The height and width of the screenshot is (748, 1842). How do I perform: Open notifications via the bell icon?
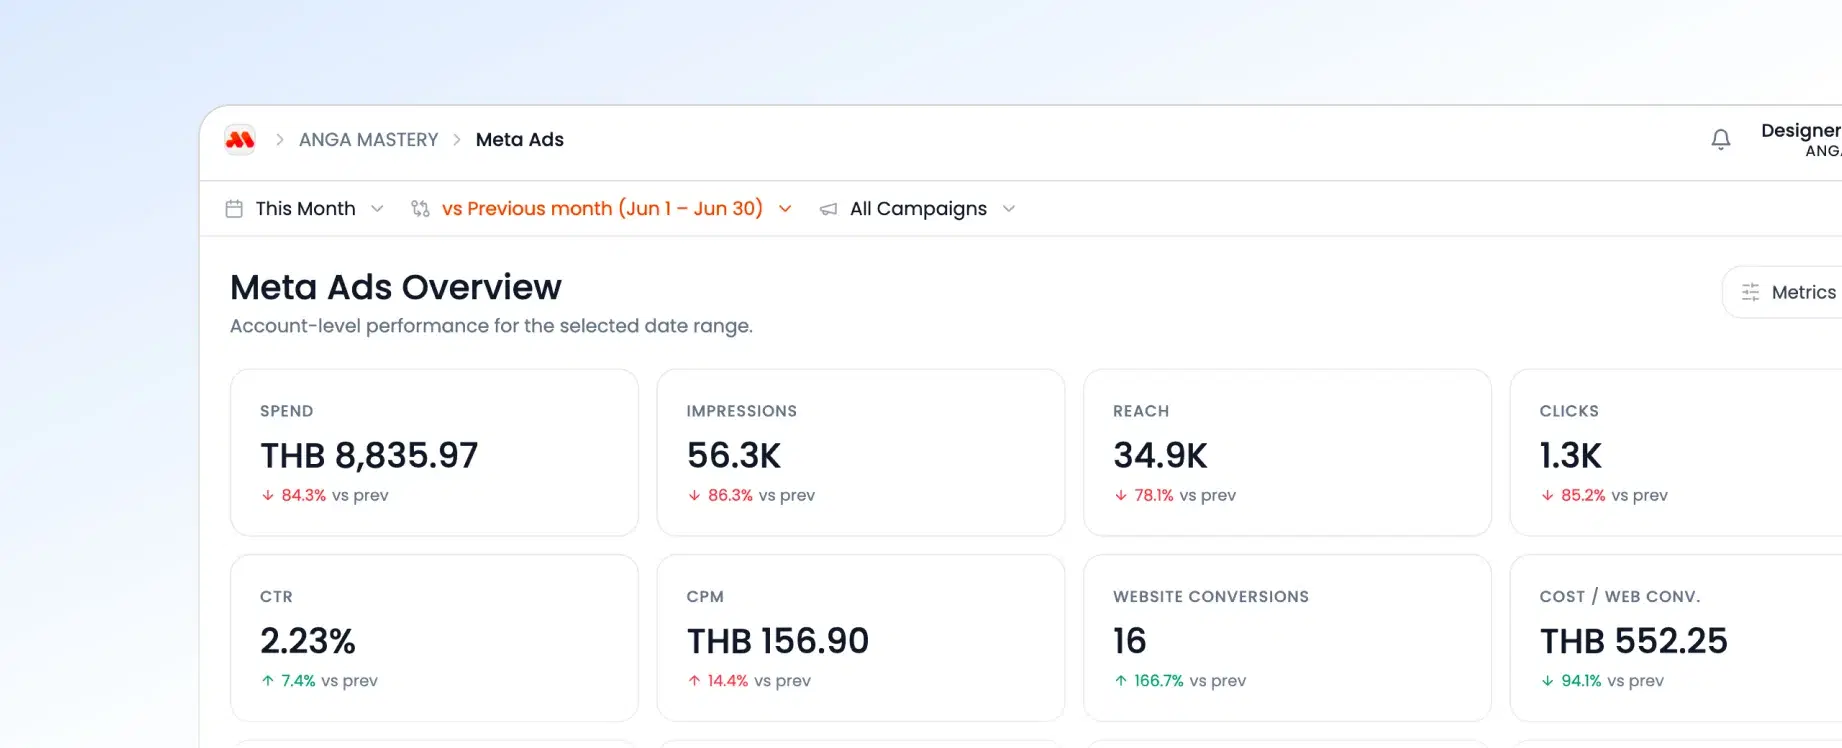coord(1720,140)
